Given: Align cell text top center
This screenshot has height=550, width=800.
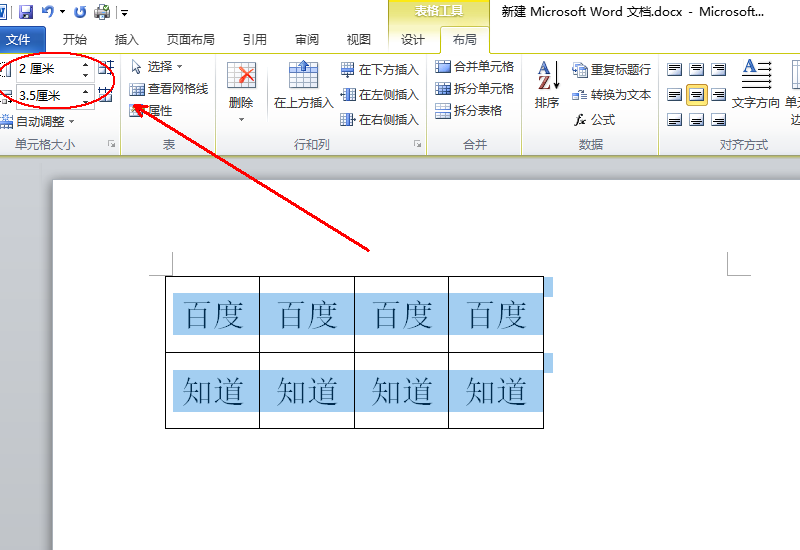Looking at the screenshot, I should click(x=696, y=69).
